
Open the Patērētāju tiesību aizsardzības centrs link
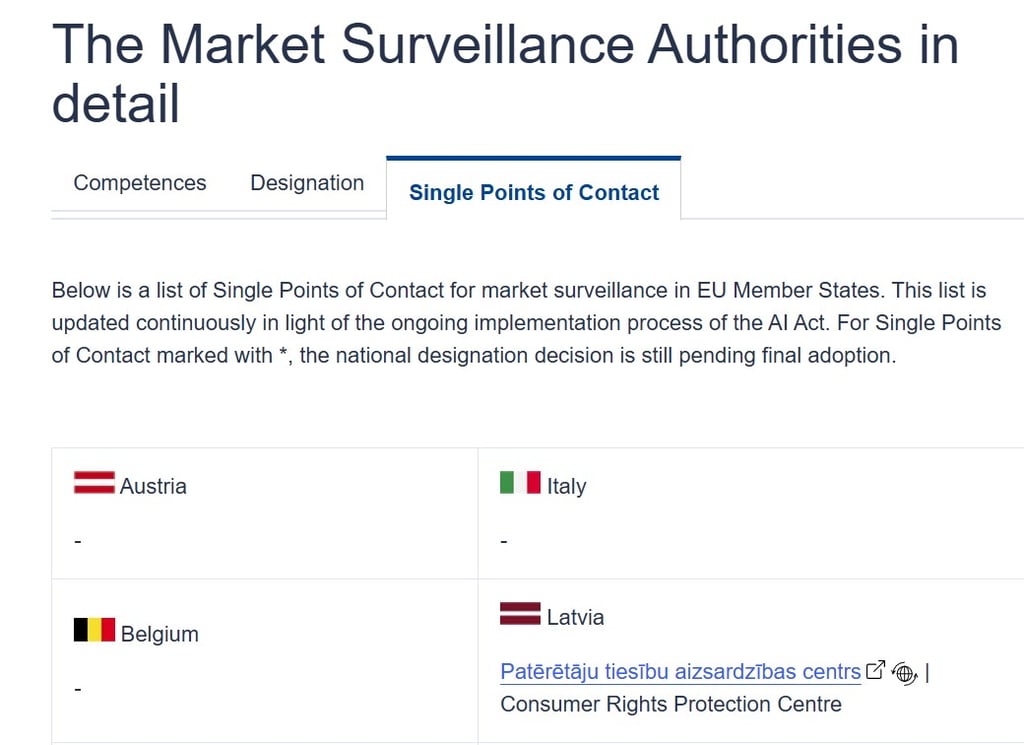click(680, 671)
